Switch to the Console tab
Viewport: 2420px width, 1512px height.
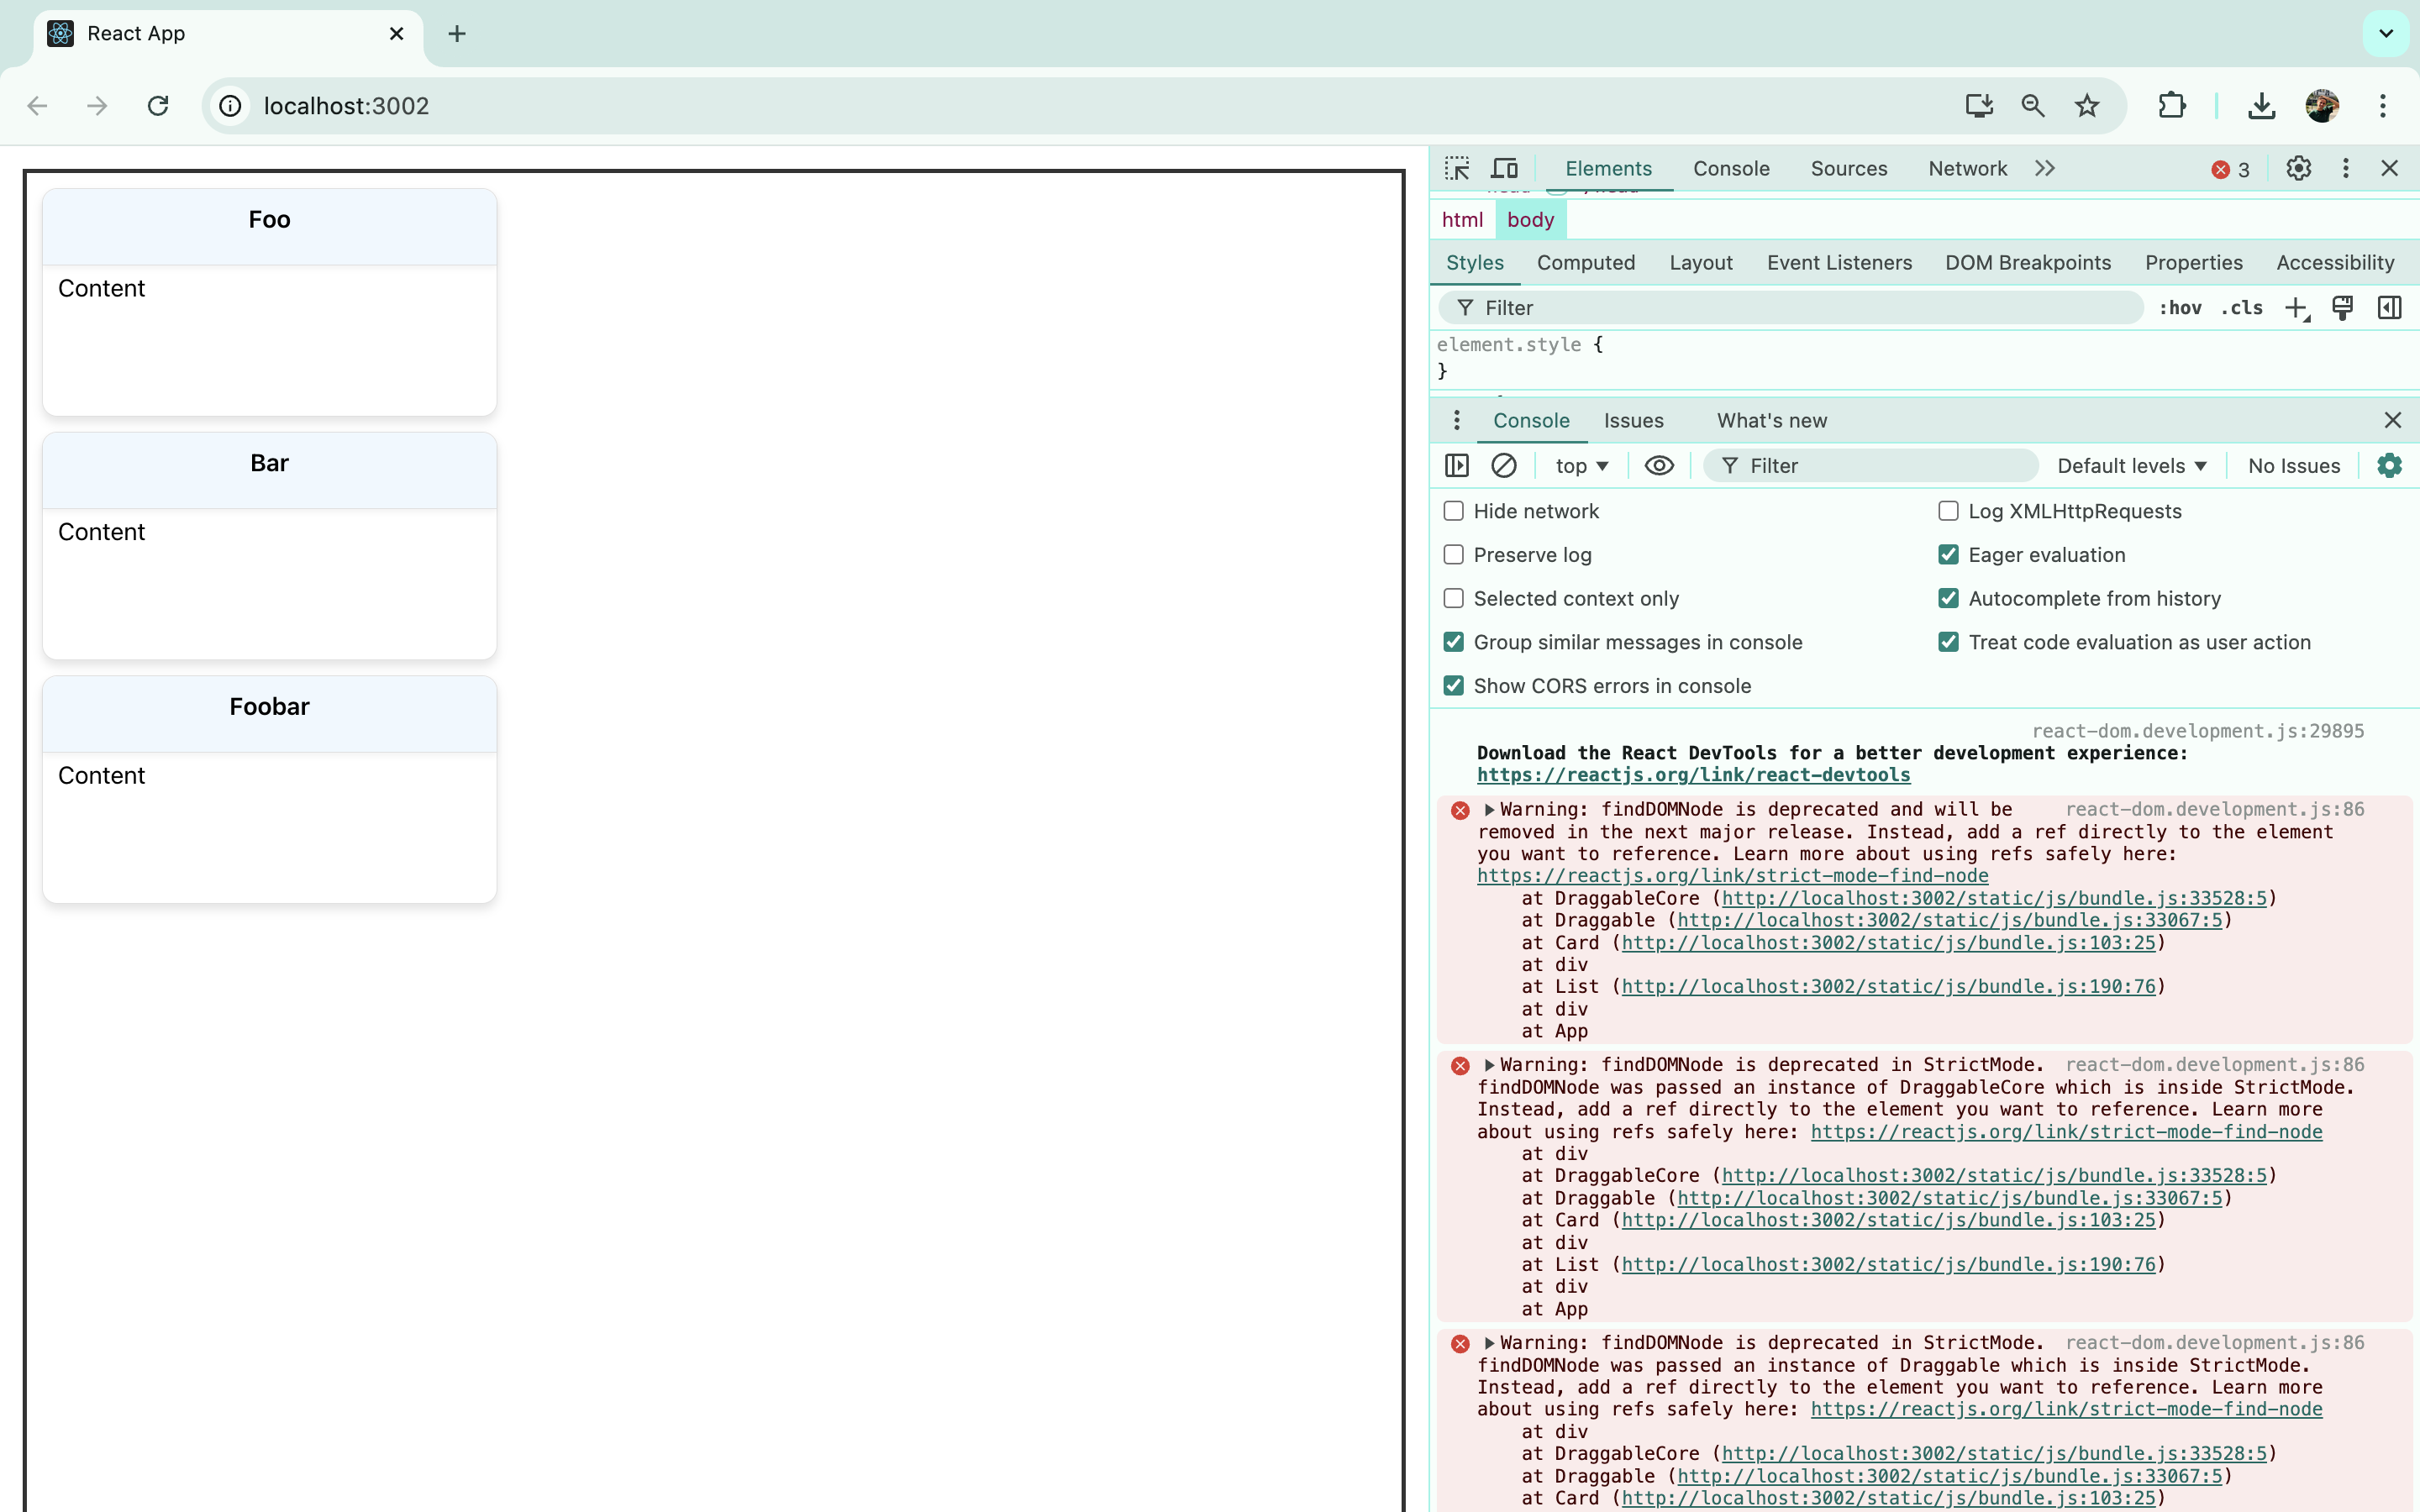coord(1732,167)
